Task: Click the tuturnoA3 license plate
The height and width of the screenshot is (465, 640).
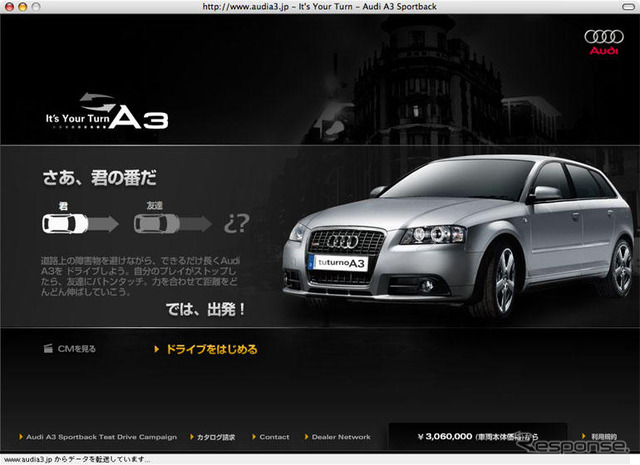Action: click(x=338, y=263)
